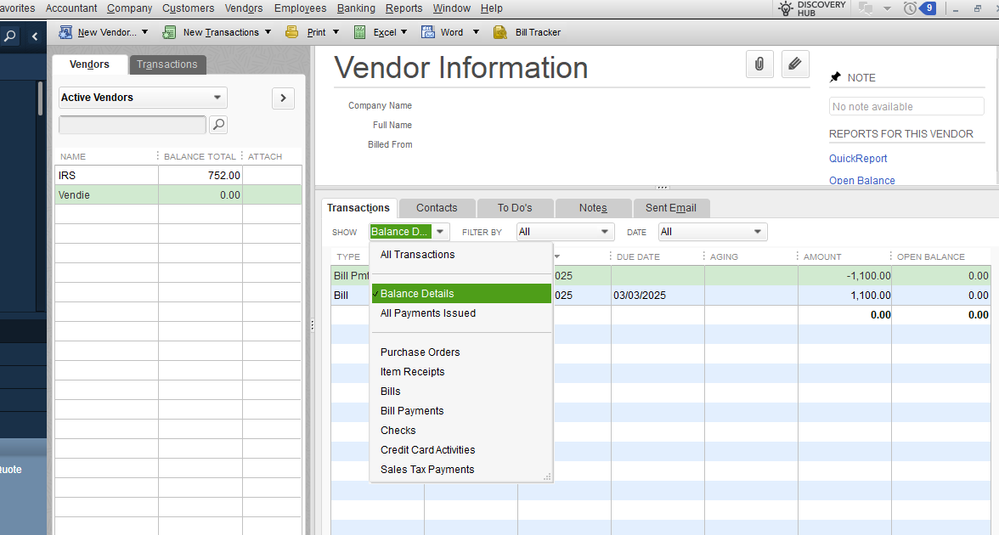Click the pushpin Note icon
Screen dimensions: 999x535
tap(835, 78)
